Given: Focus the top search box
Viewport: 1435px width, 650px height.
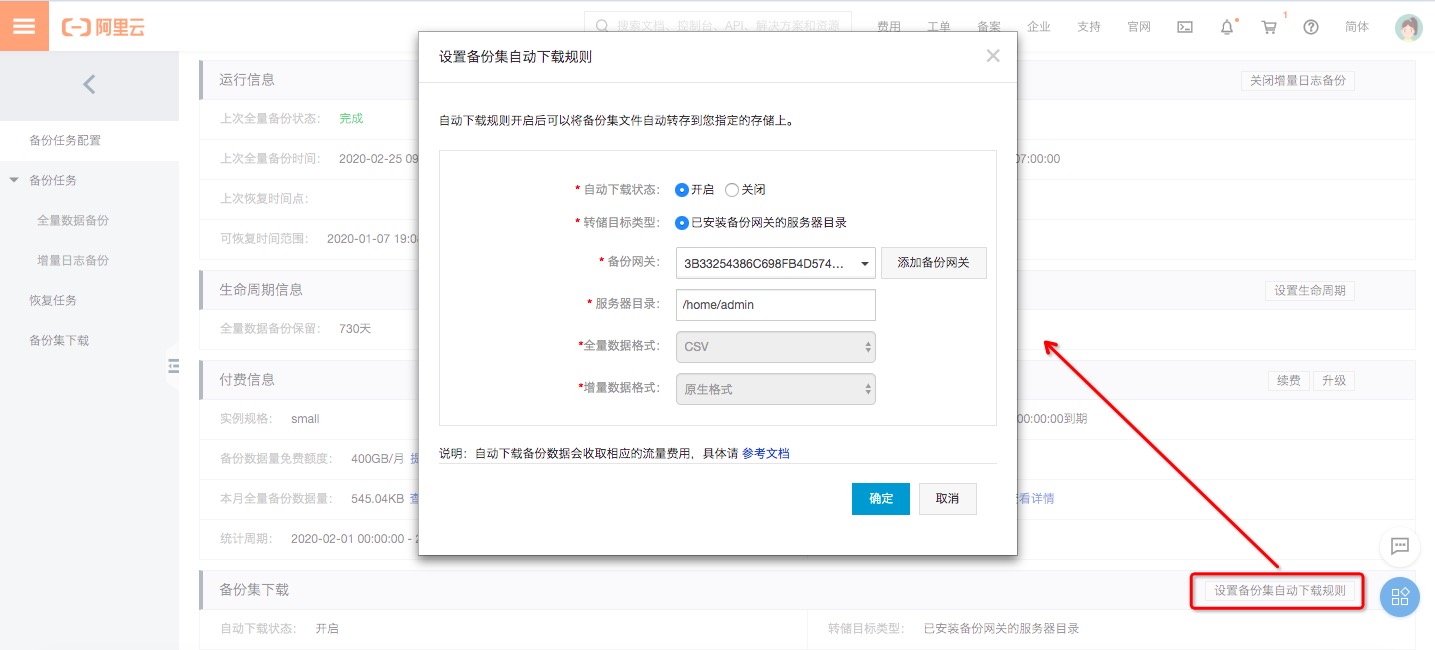Looking at the screenshot, I should click(718, 26).
